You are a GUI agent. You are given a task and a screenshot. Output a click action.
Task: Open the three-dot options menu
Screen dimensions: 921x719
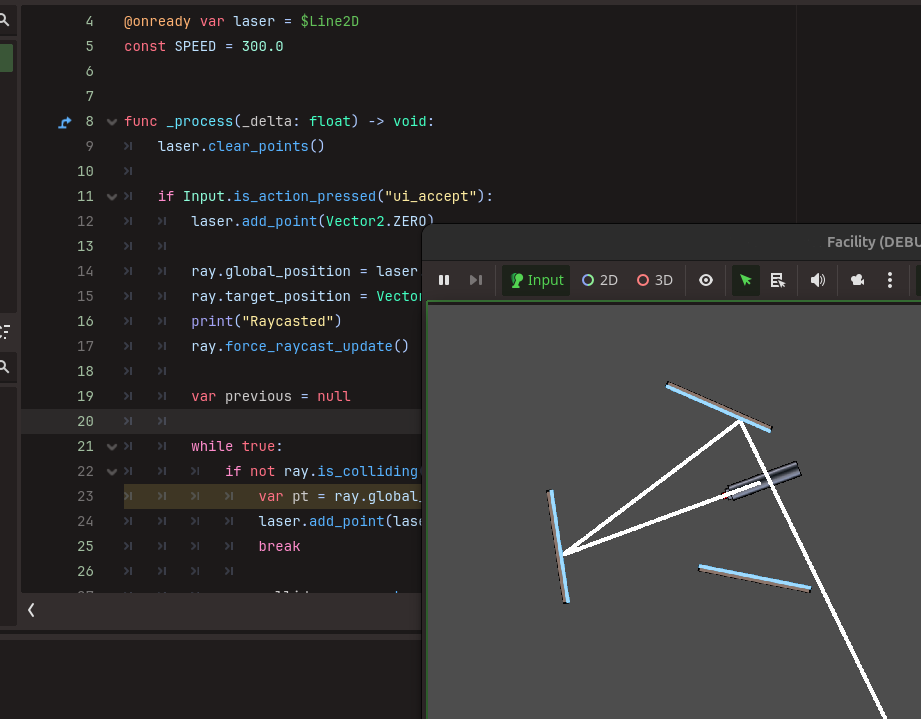tap(890, 280)
